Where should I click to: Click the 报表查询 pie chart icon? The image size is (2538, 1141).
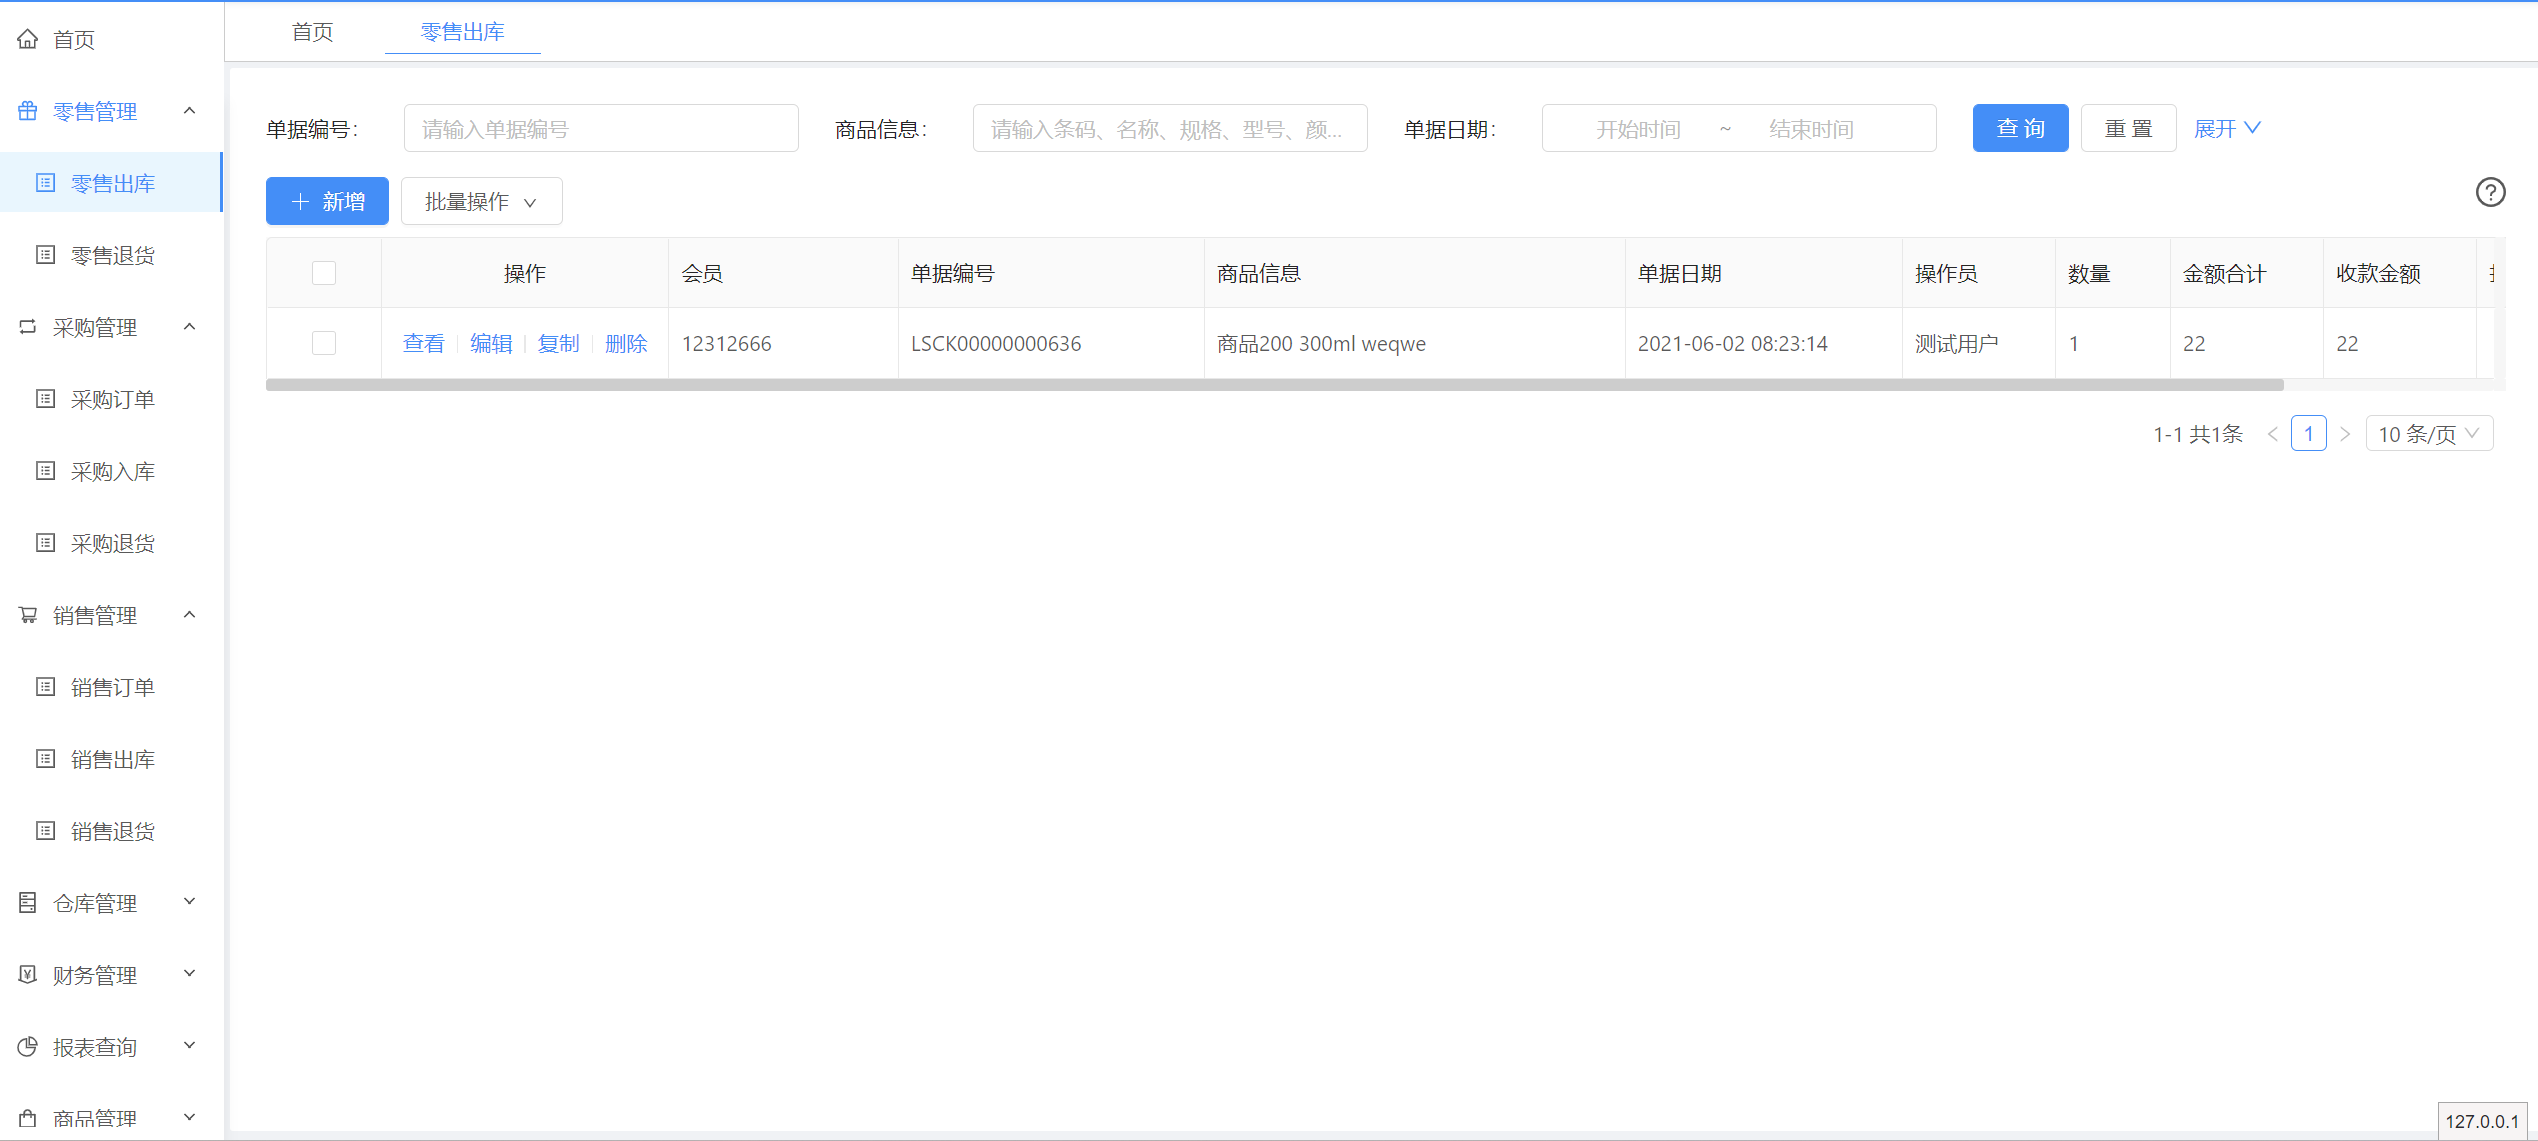27,1046
